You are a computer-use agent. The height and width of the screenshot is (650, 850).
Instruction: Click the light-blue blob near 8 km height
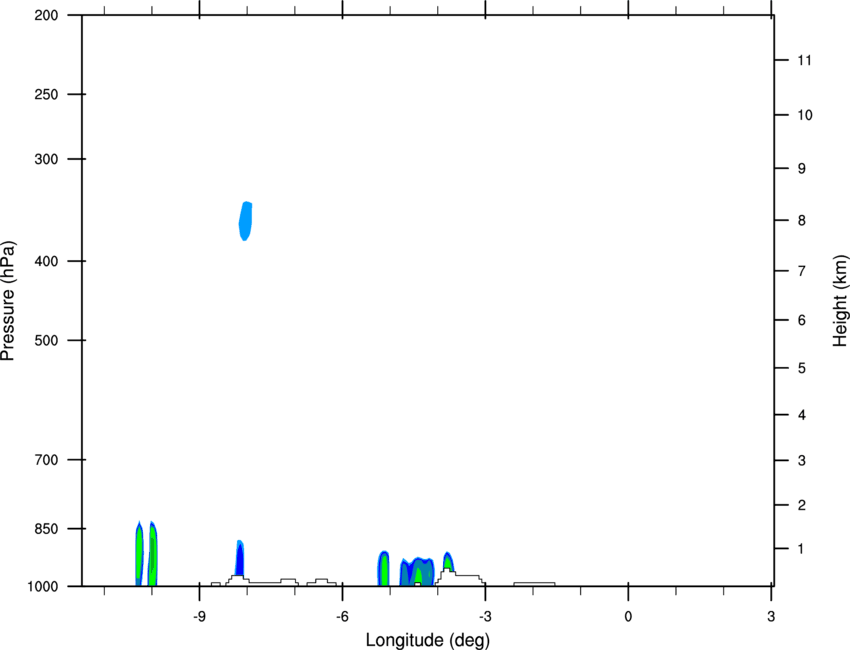tap(246, 221)
